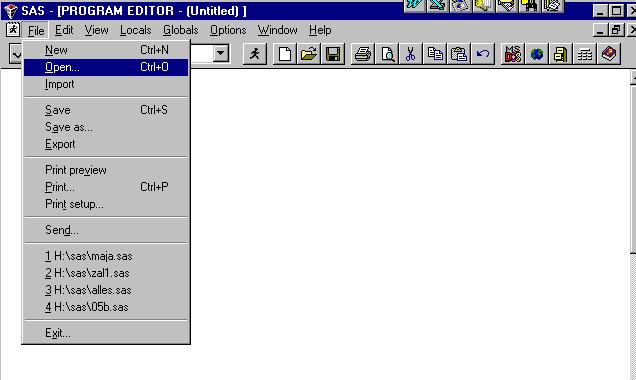Click the yellow file cabinet toolbar icon
This screenshot has width=636, height=380.
pyautogui.click(x=561, y=54)
